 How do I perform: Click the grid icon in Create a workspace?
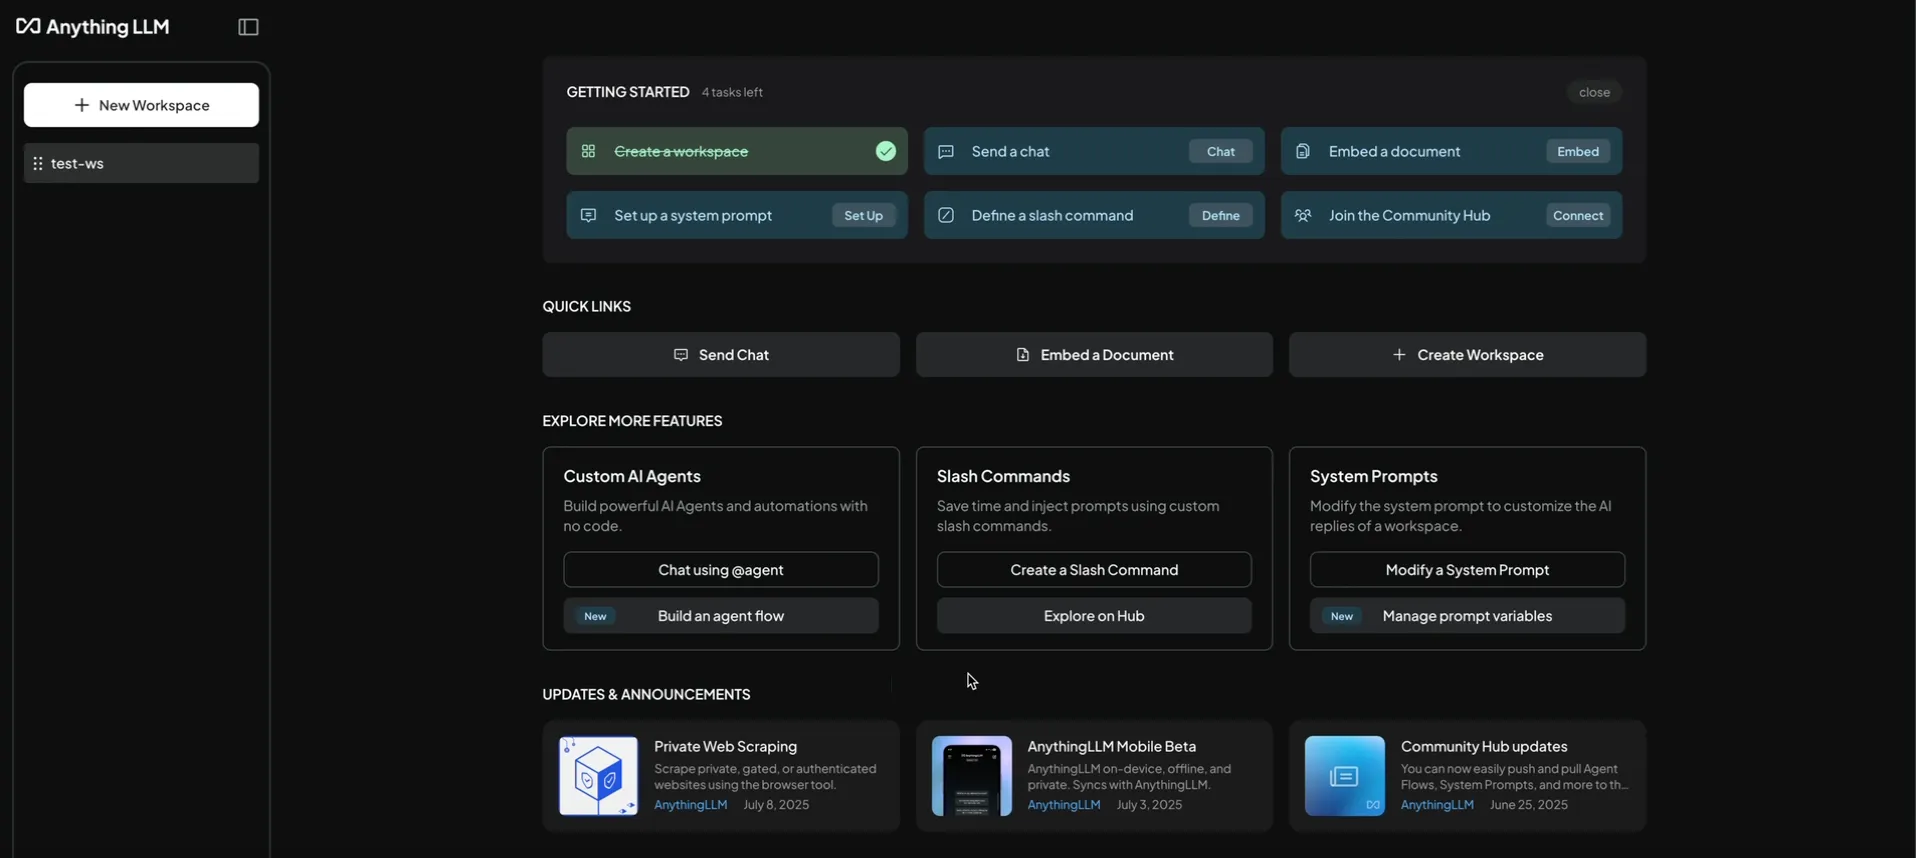(x=589, y=151)
